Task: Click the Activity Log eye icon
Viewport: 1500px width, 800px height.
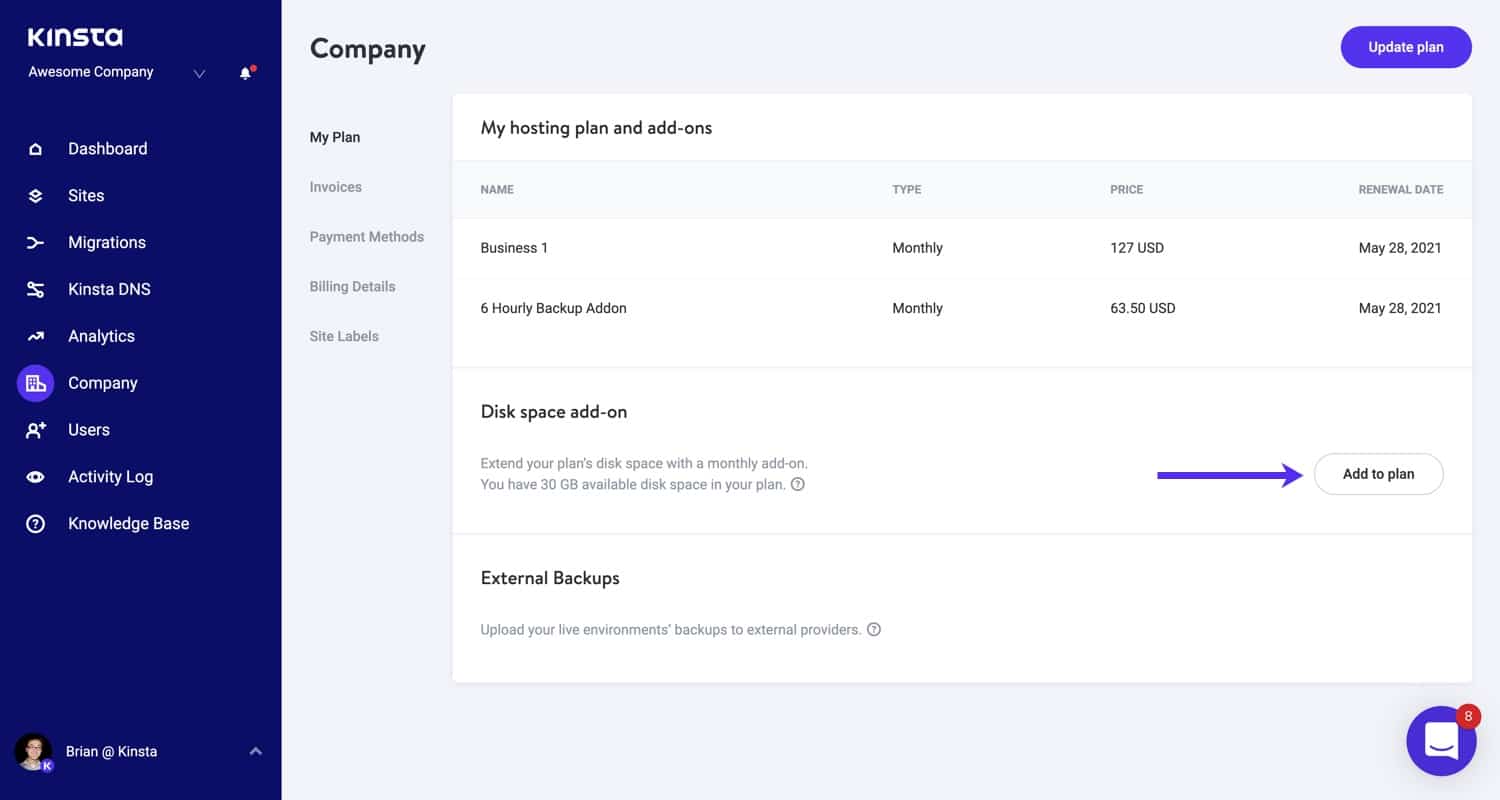Action: point(35,477)
